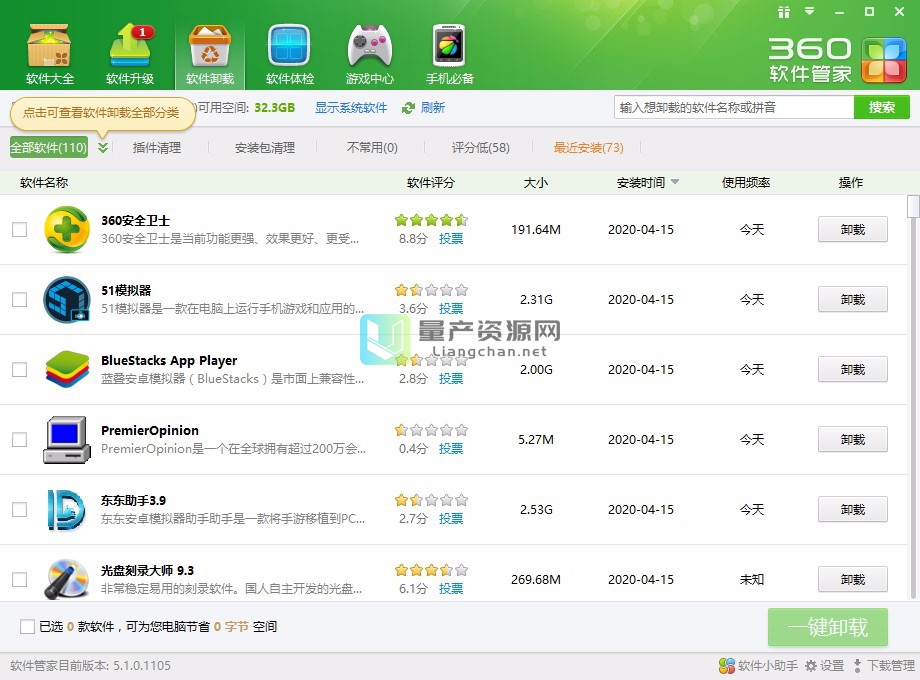Open 下载管理 download manager icon
920x680 pixels.
tap(857, 665)
